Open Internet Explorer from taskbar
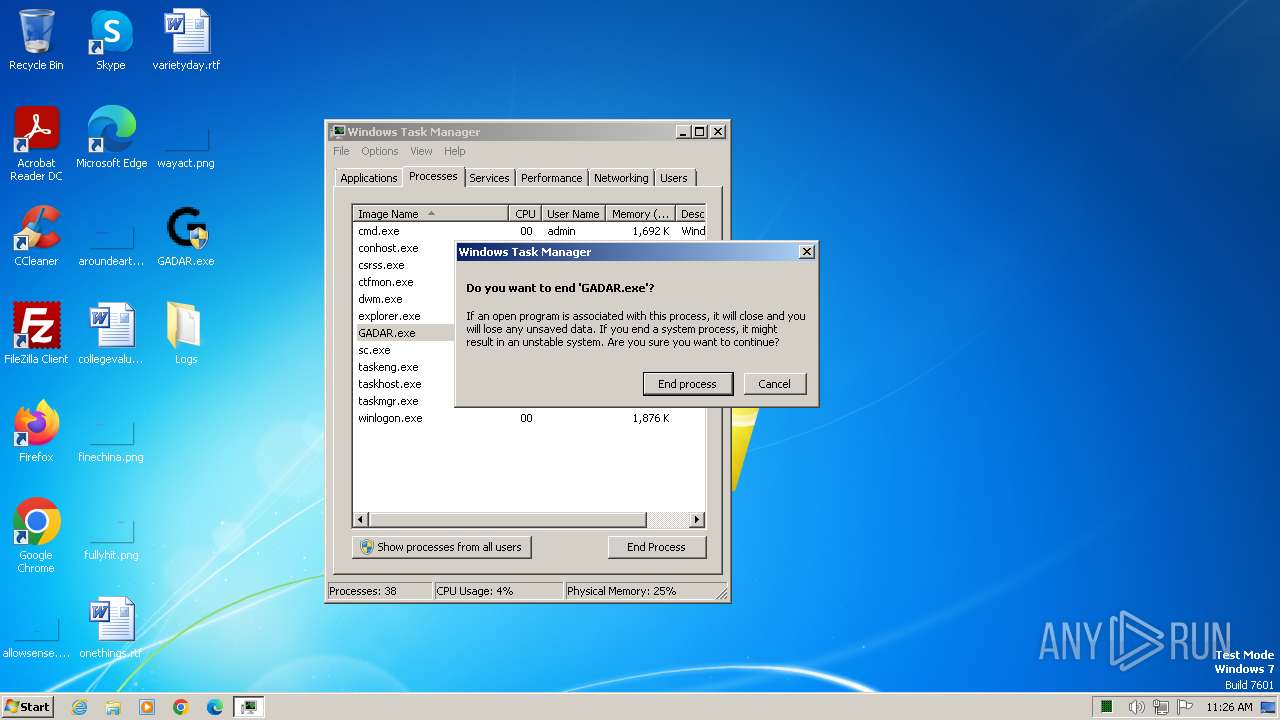Viewport: 1280px width, 720px height. 79,707
